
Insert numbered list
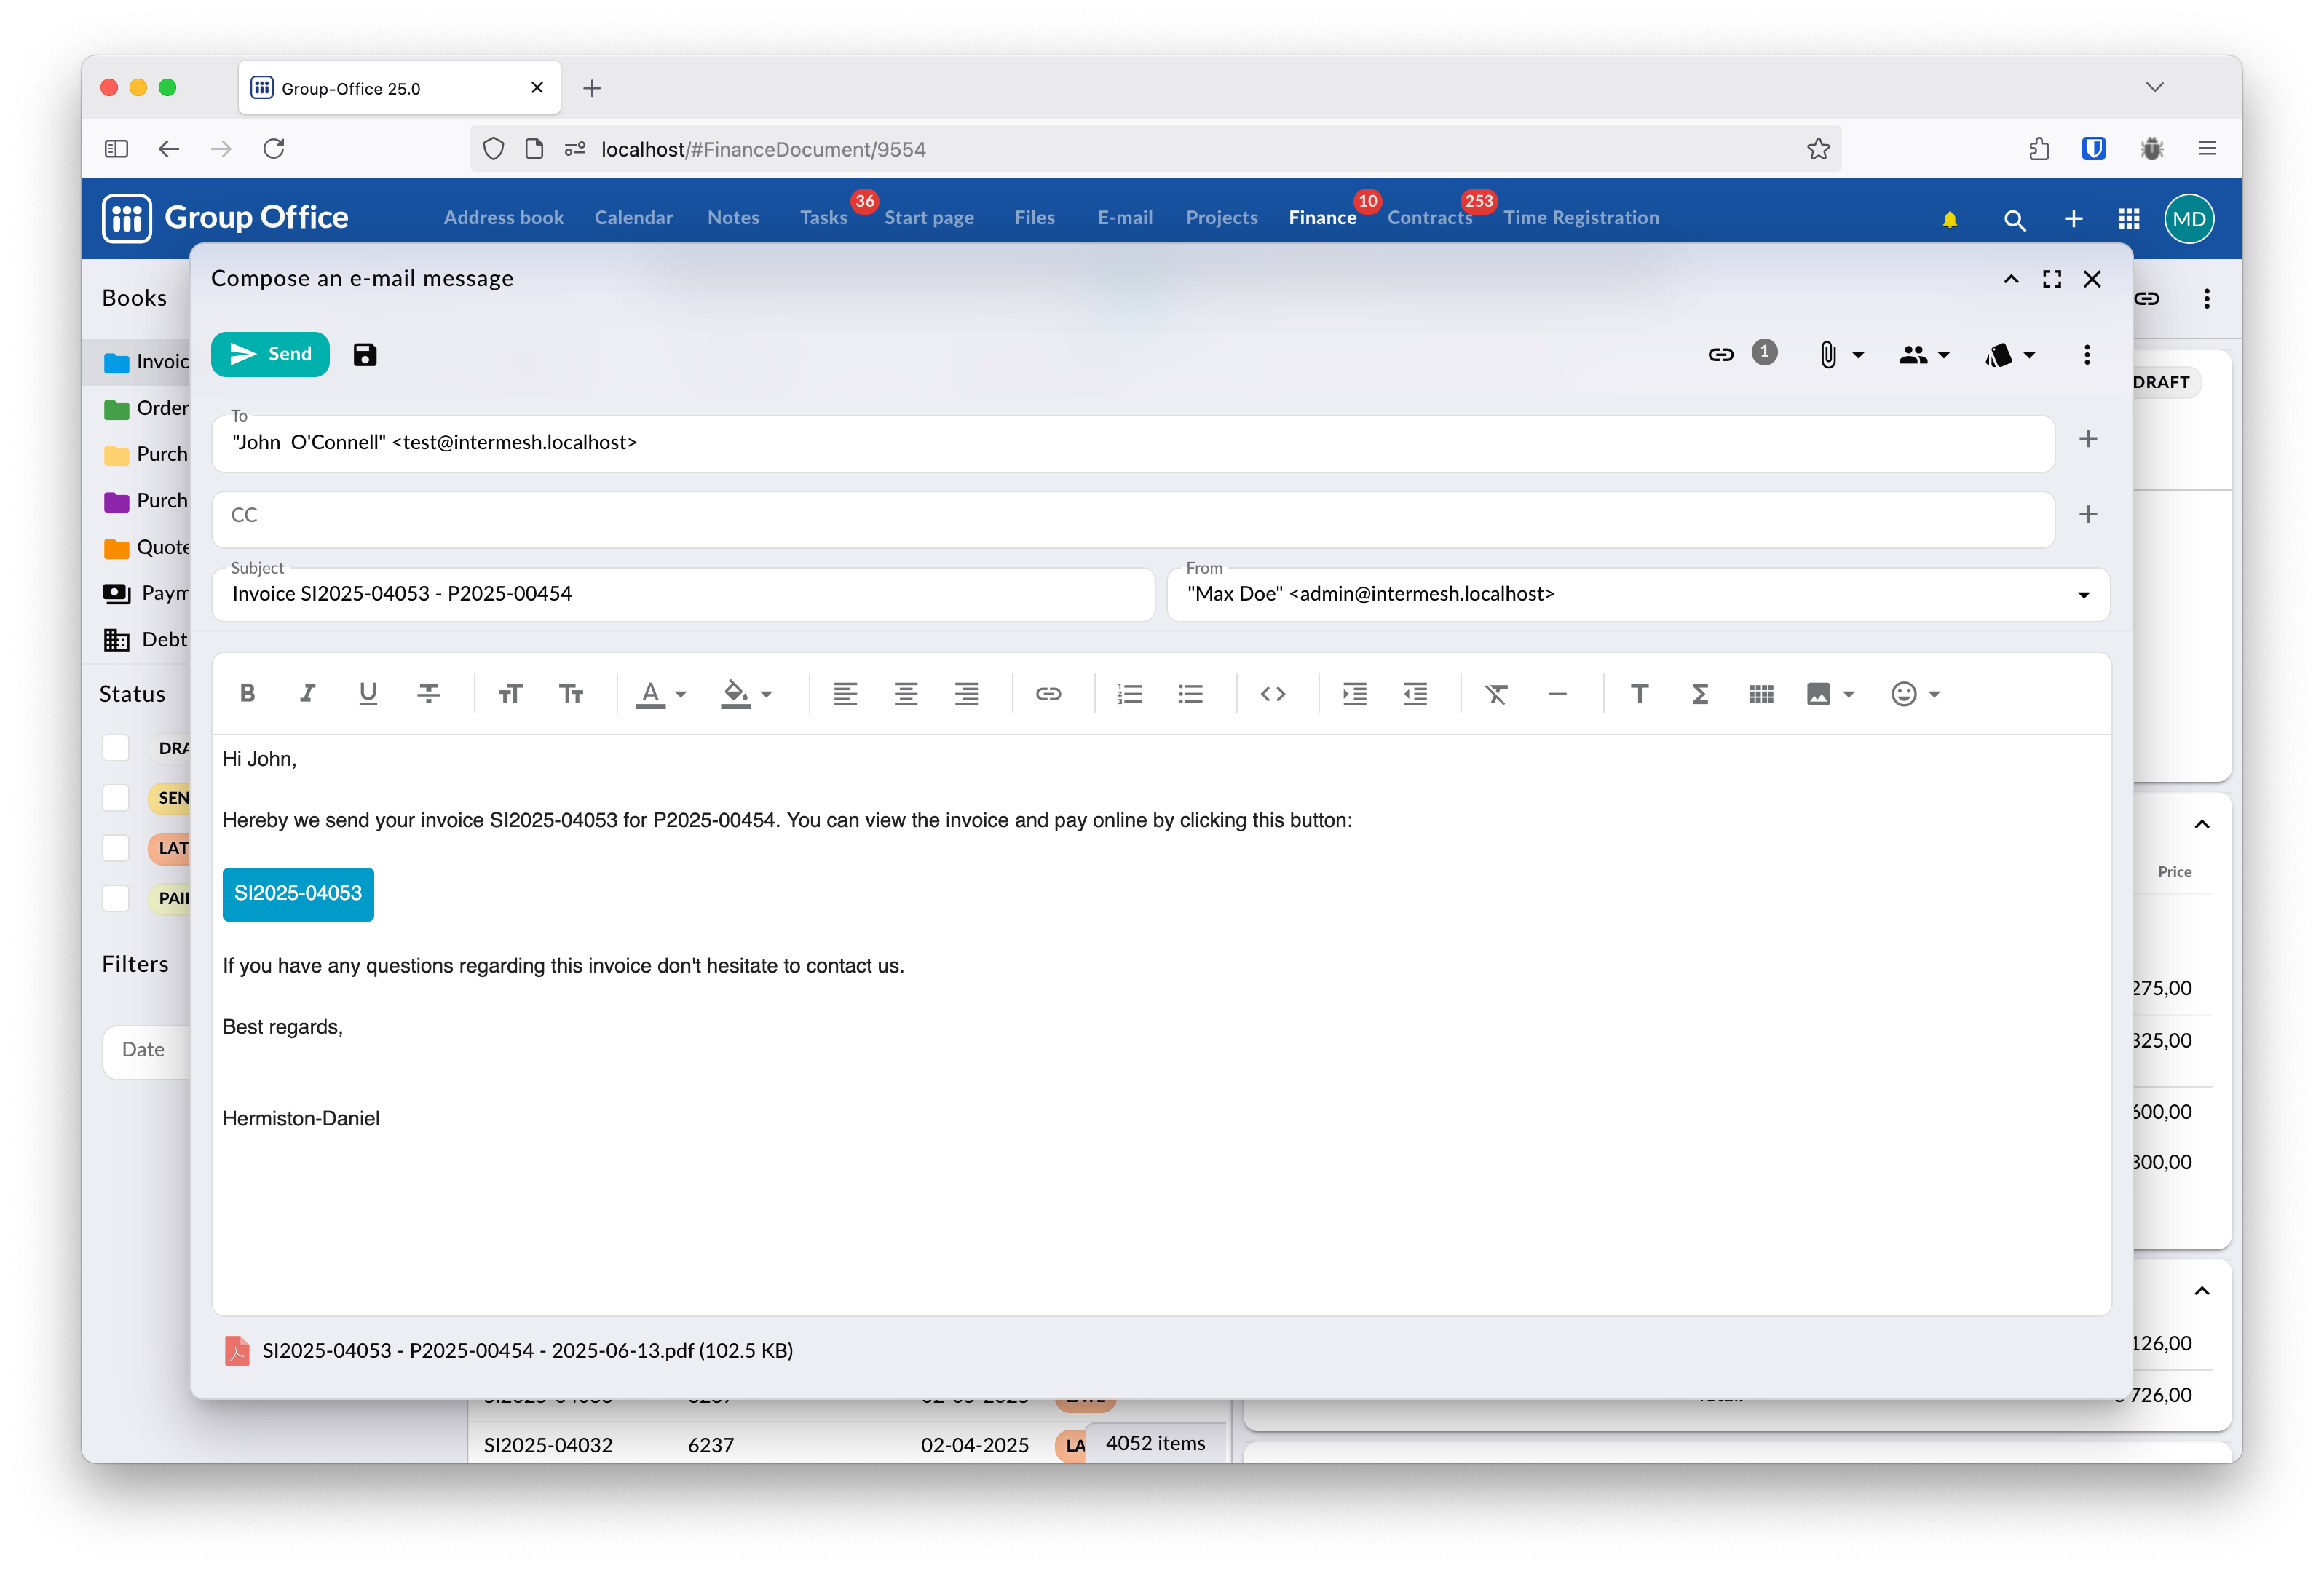1130,693
